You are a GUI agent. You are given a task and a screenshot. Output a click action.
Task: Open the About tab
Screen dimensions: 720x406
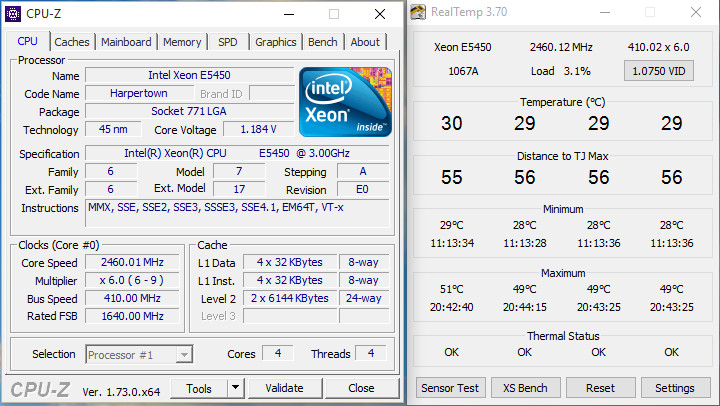pos(366,42)
